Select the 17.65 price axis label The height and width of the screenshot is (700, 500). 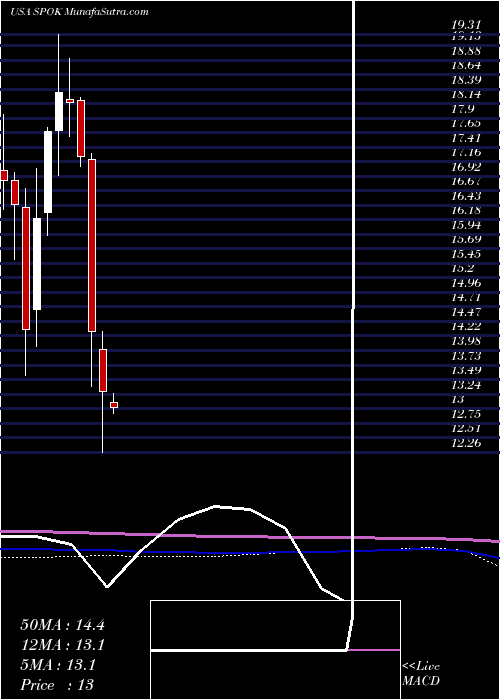pyautogui.click(x=466, y=124)
